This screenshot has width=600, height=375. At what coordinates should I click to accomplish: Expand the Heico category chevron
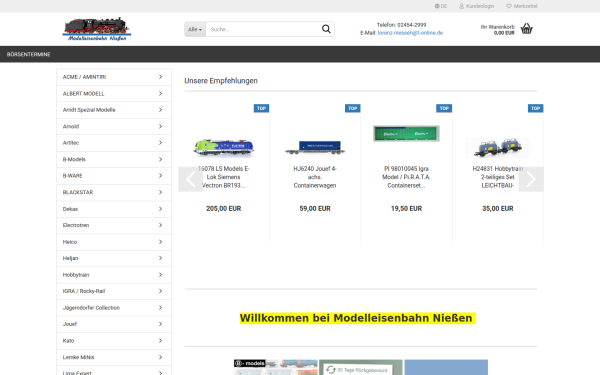coord(160,242)
